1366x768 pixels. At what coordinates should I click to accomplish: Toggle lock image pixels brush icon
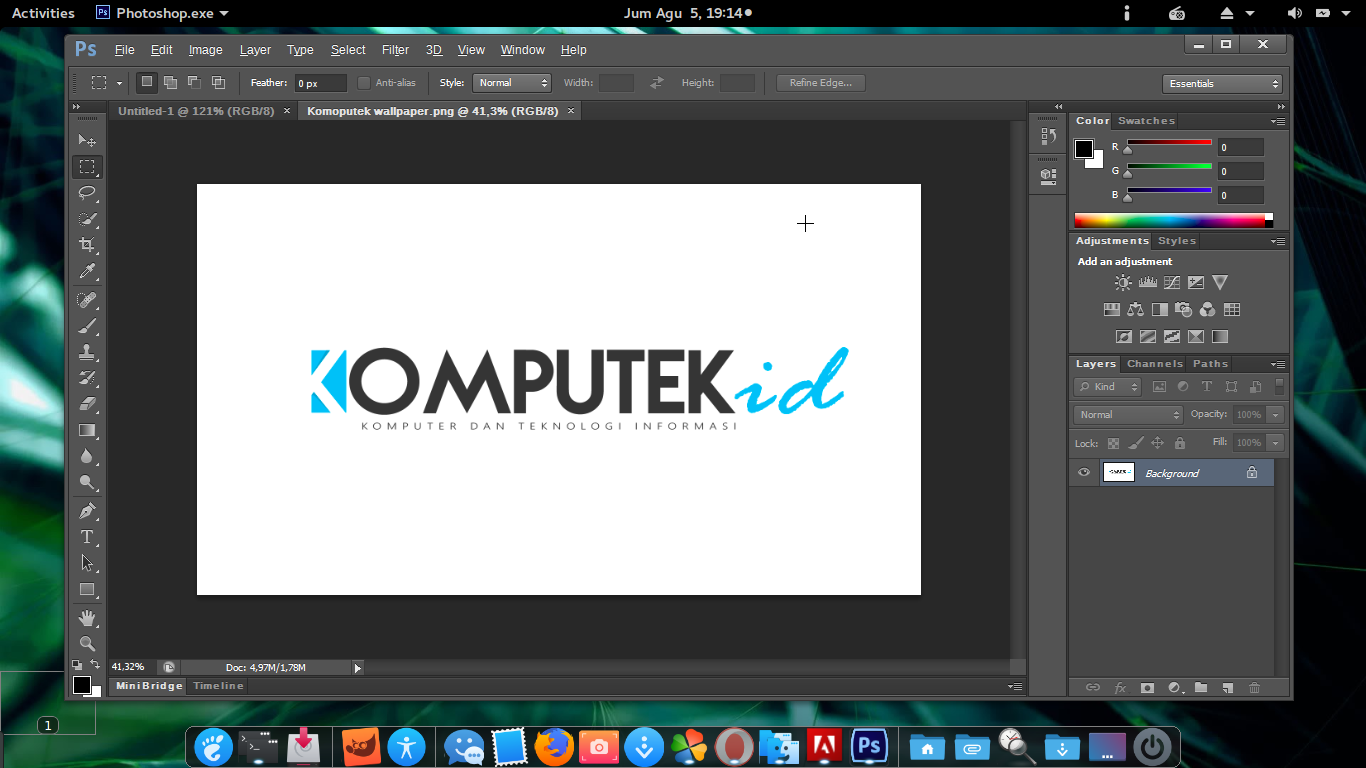pos(1135,443)
